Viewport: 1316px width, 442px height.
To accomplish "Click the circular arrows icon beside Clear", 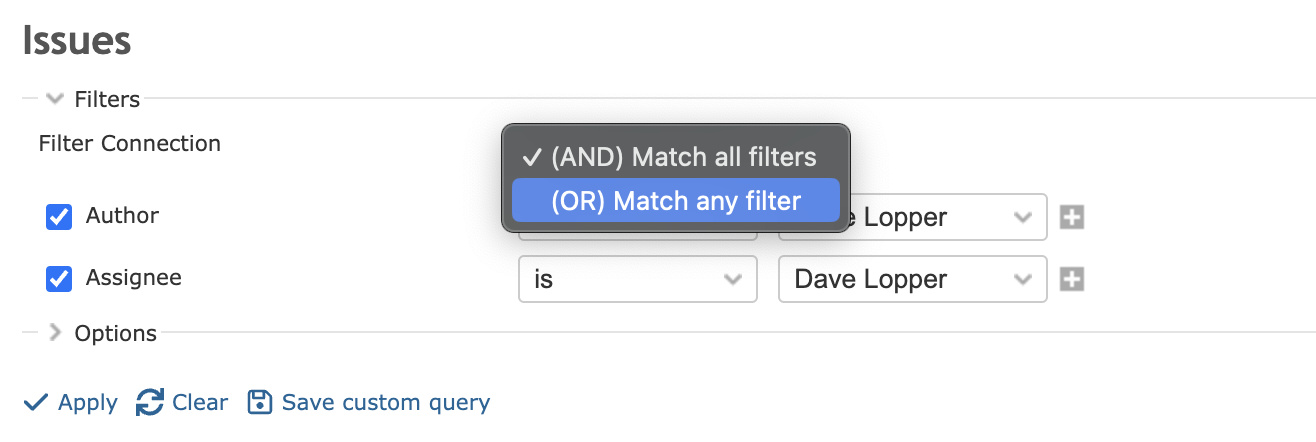I will pos(150,403).
